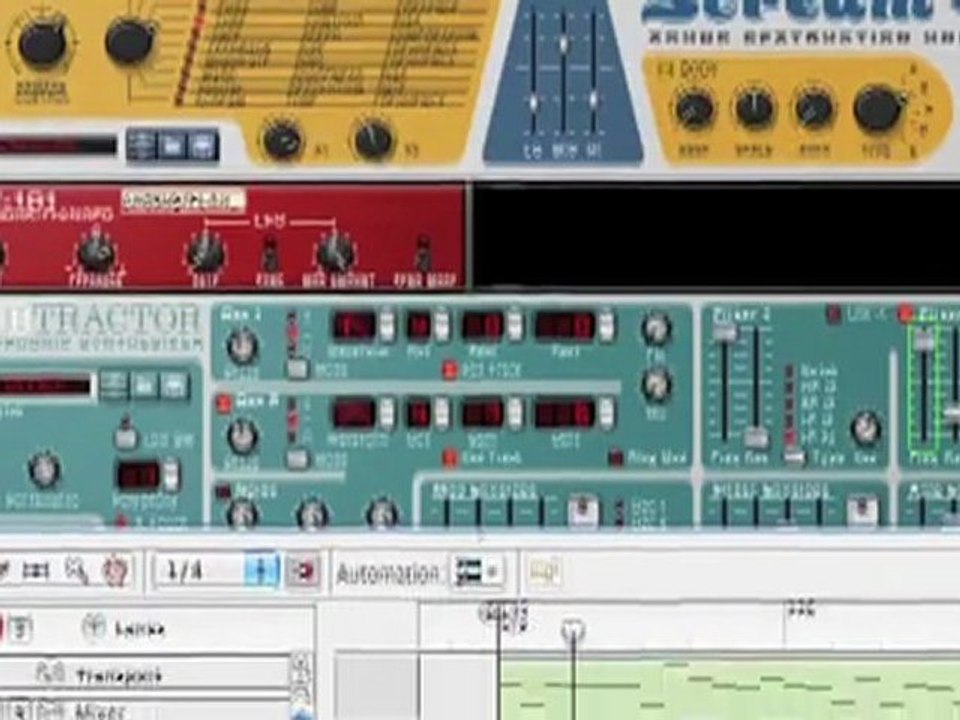
Task: Click the Scream 4 P1 knob
Action: pos(282,140)
